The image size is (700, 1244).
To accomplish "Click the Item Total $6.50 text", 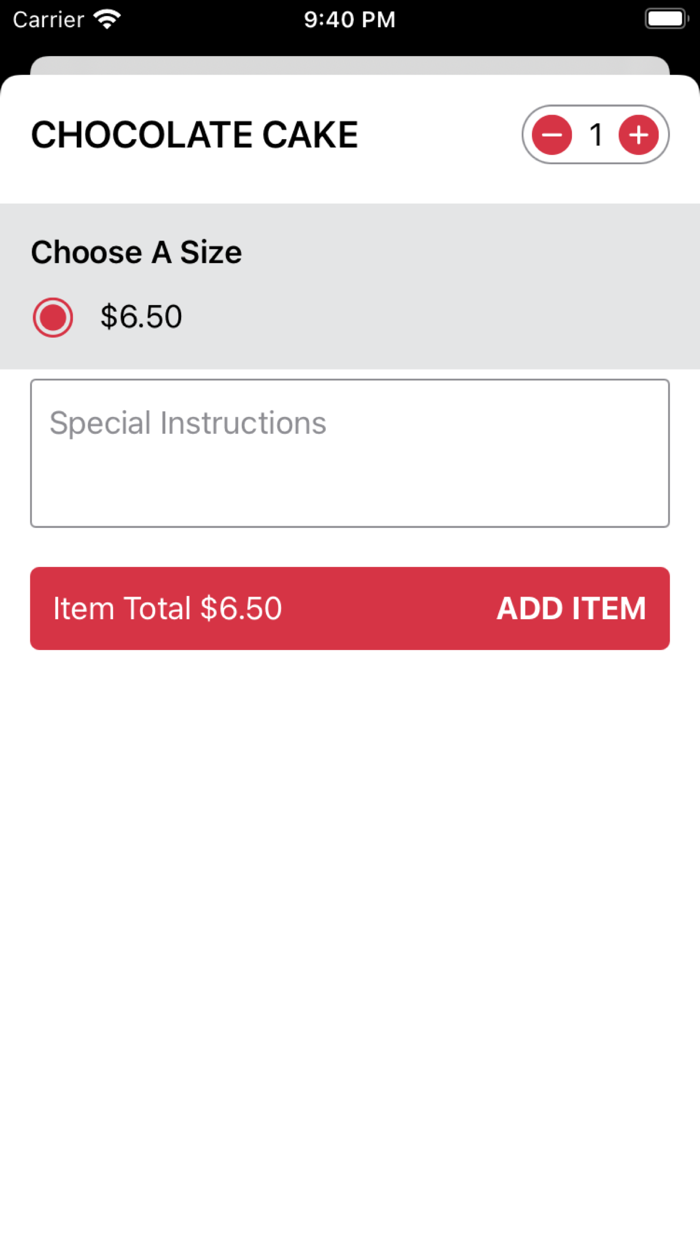I will pos(168,608).
